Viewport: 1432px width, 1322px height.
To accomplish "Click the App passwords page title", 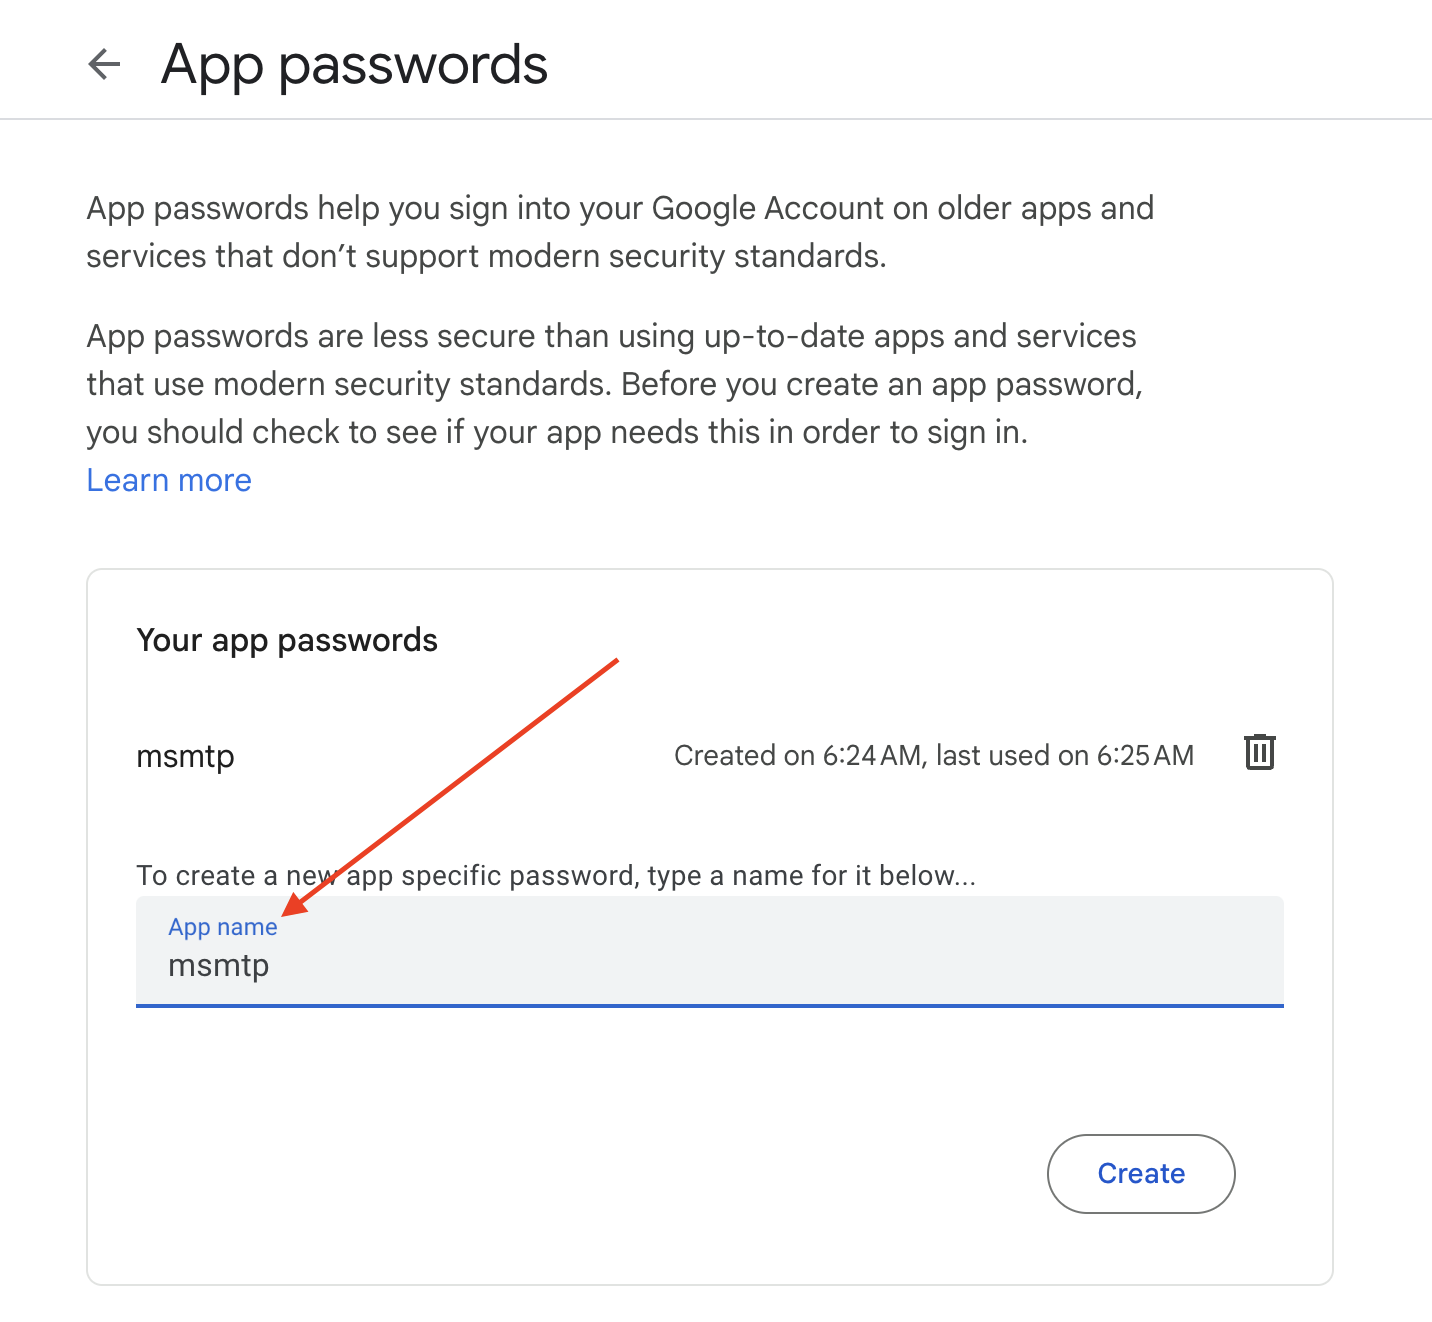I will (354, 65).
